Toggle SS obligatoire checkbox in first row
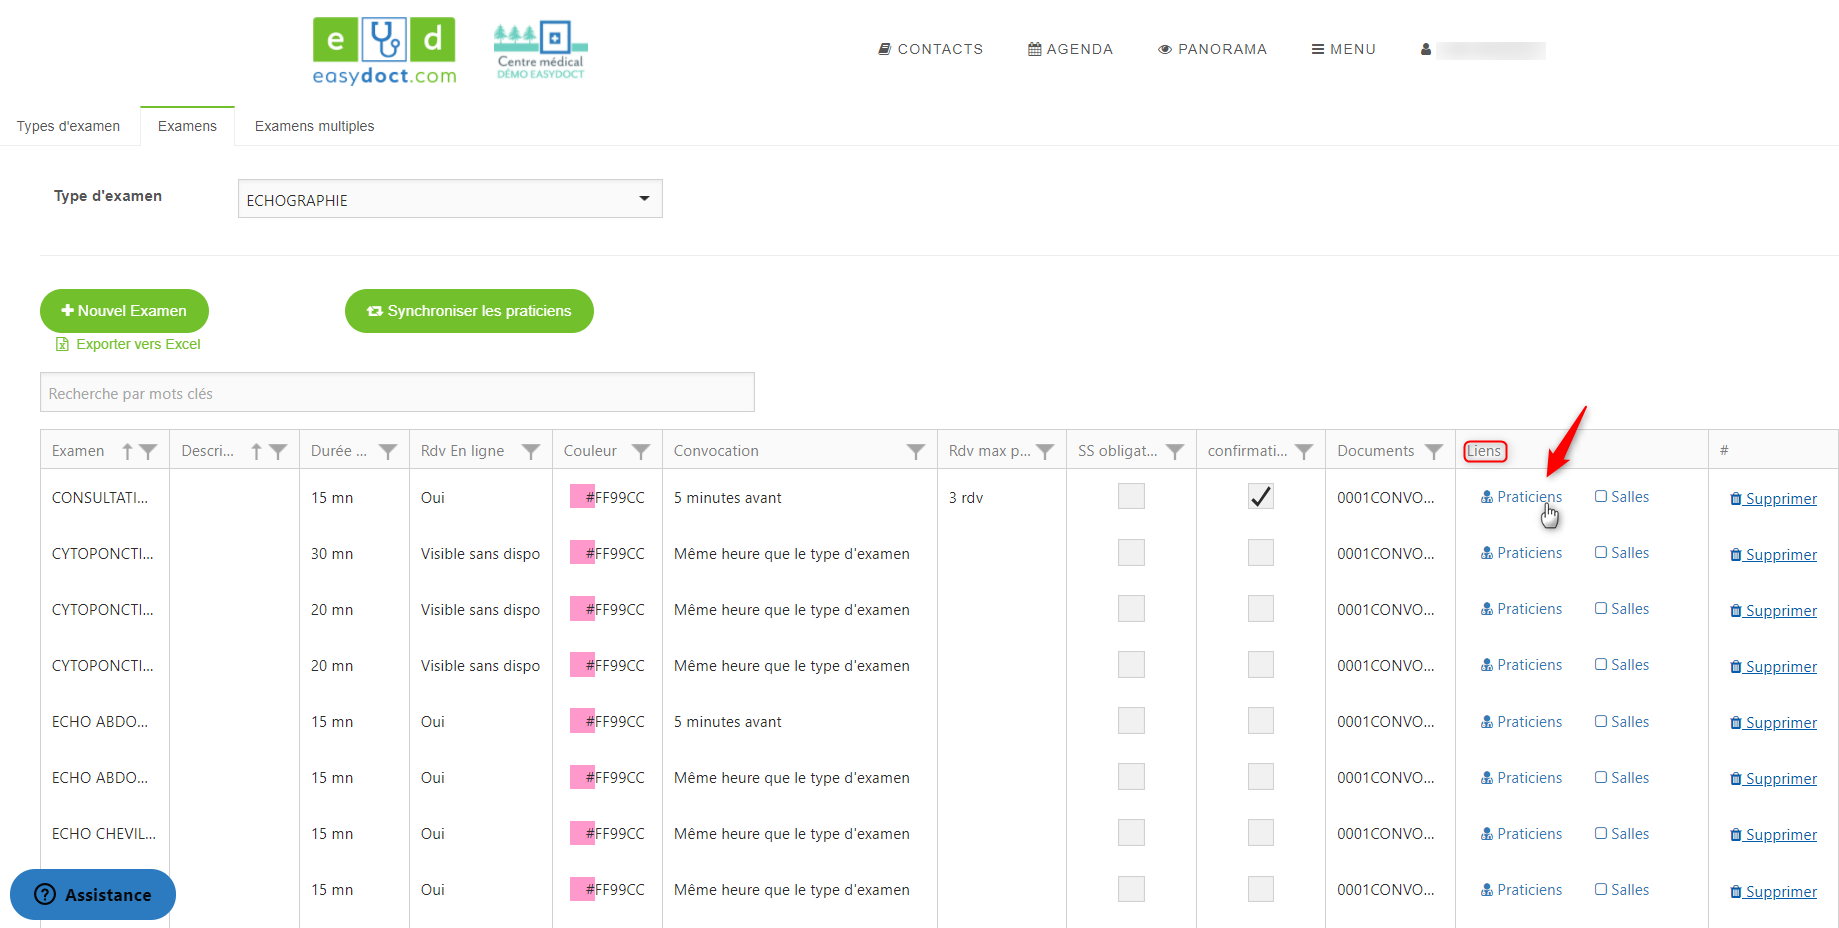 [1131, 497]
